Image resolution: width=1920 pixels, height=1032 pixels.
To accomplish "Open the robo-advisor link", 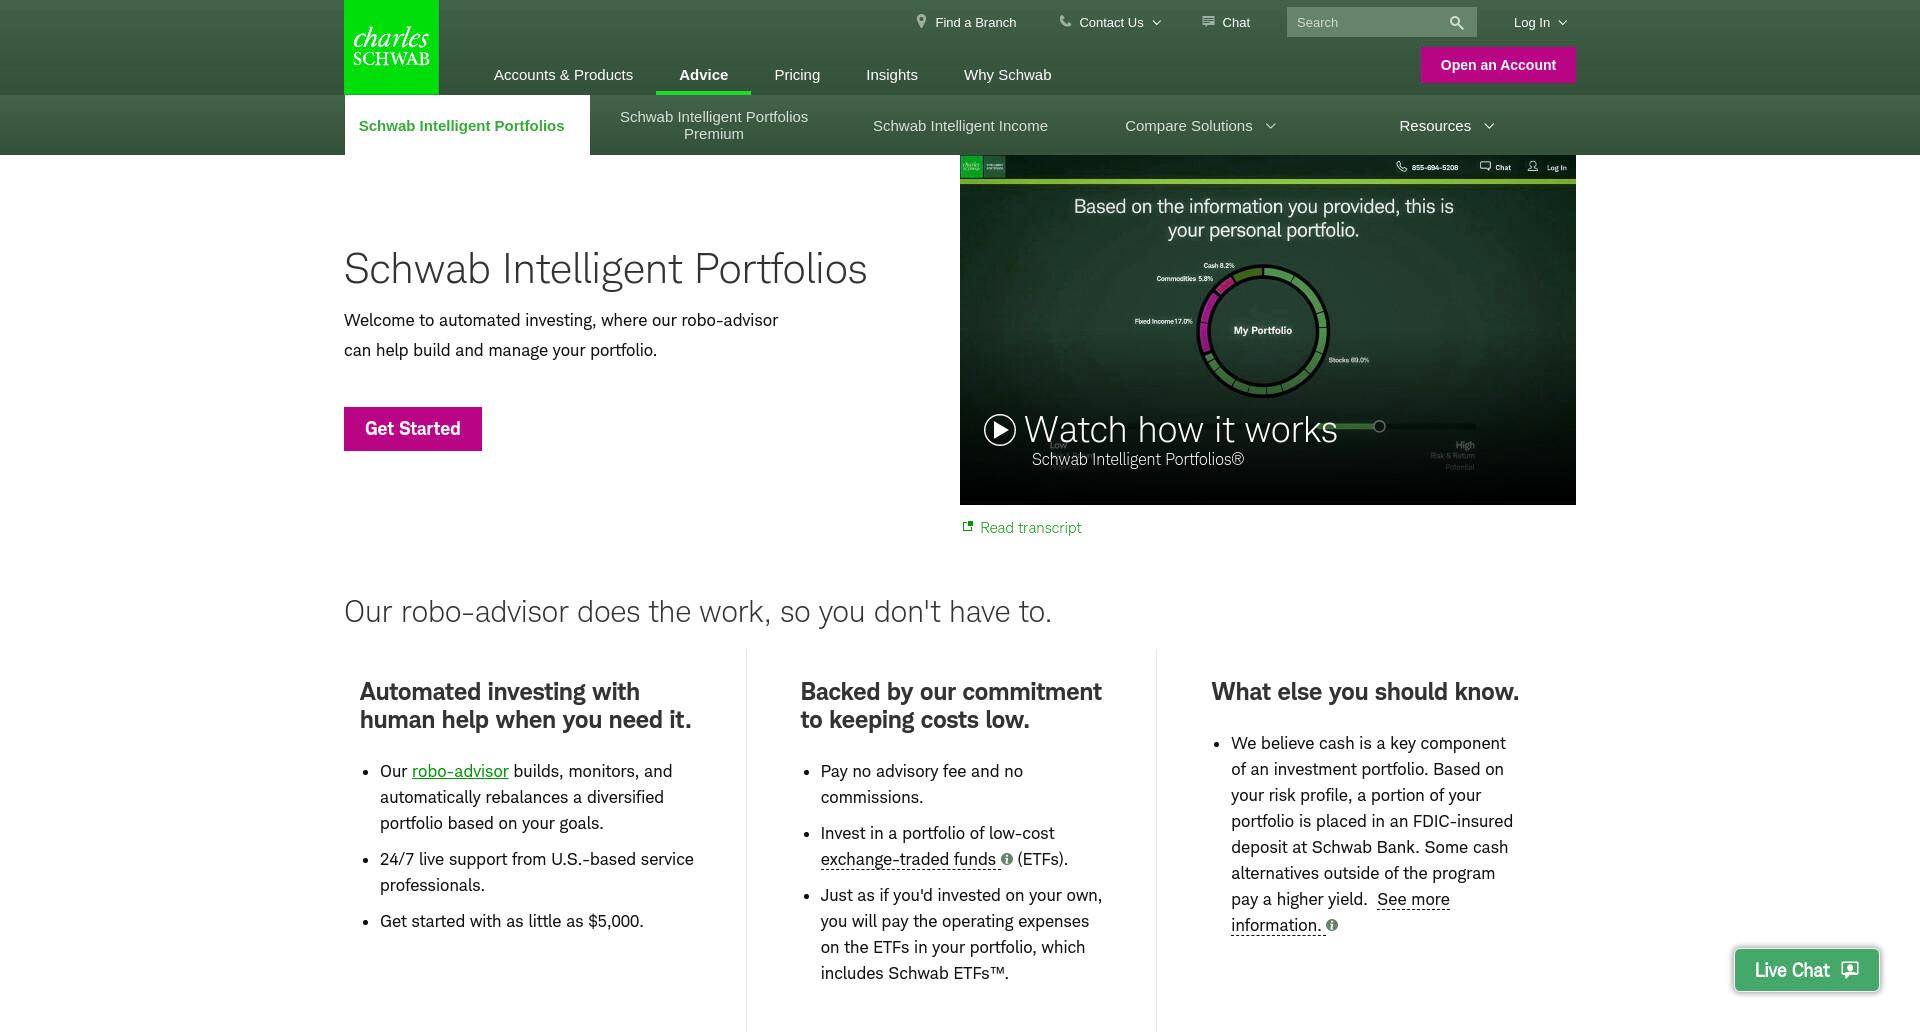I will 460,771.
